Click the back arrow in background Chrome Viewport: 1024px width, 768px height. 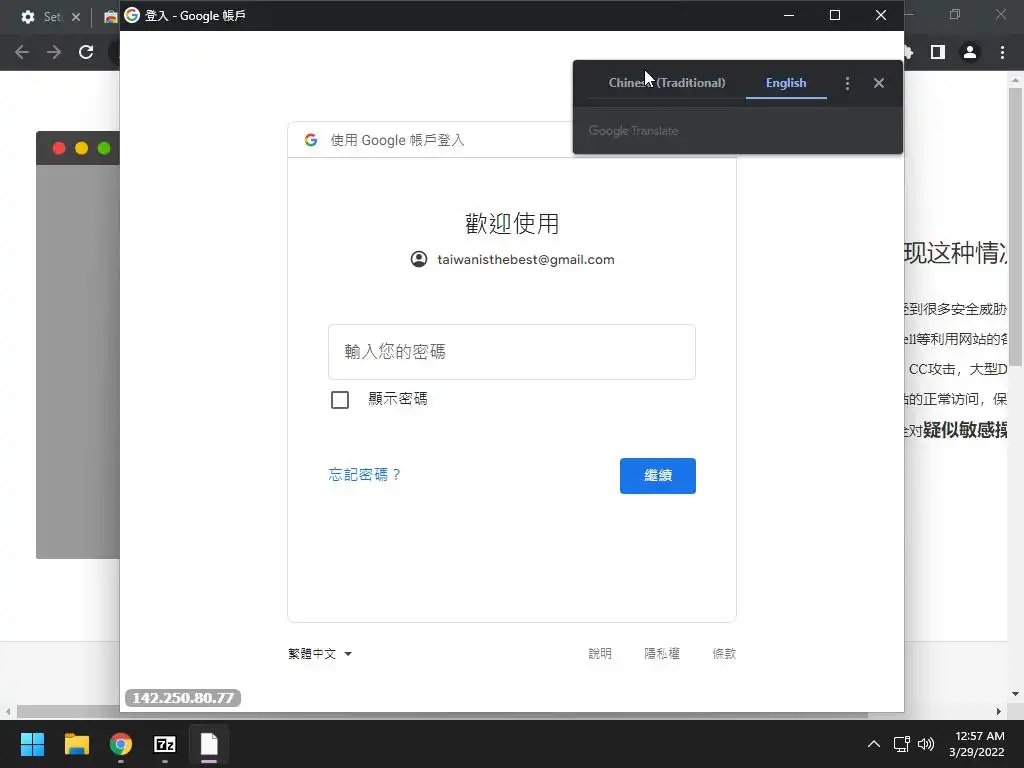(x=22, y=52)
